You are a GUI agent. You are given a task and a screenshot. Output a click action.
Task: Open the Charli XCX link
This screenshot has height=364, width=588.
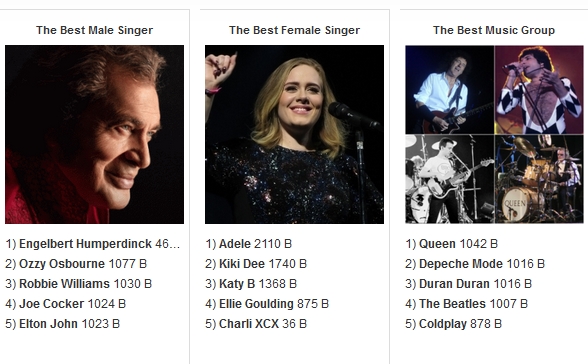[x=249, y=324]
